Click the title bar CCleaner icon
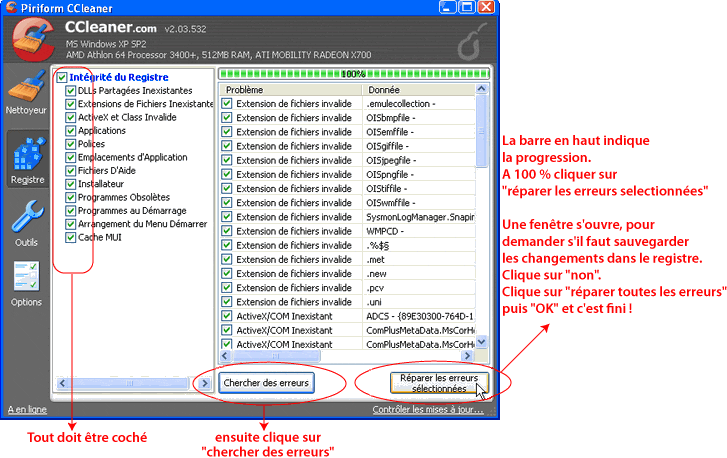Screen dimensions: 727x458 [11, 7]
